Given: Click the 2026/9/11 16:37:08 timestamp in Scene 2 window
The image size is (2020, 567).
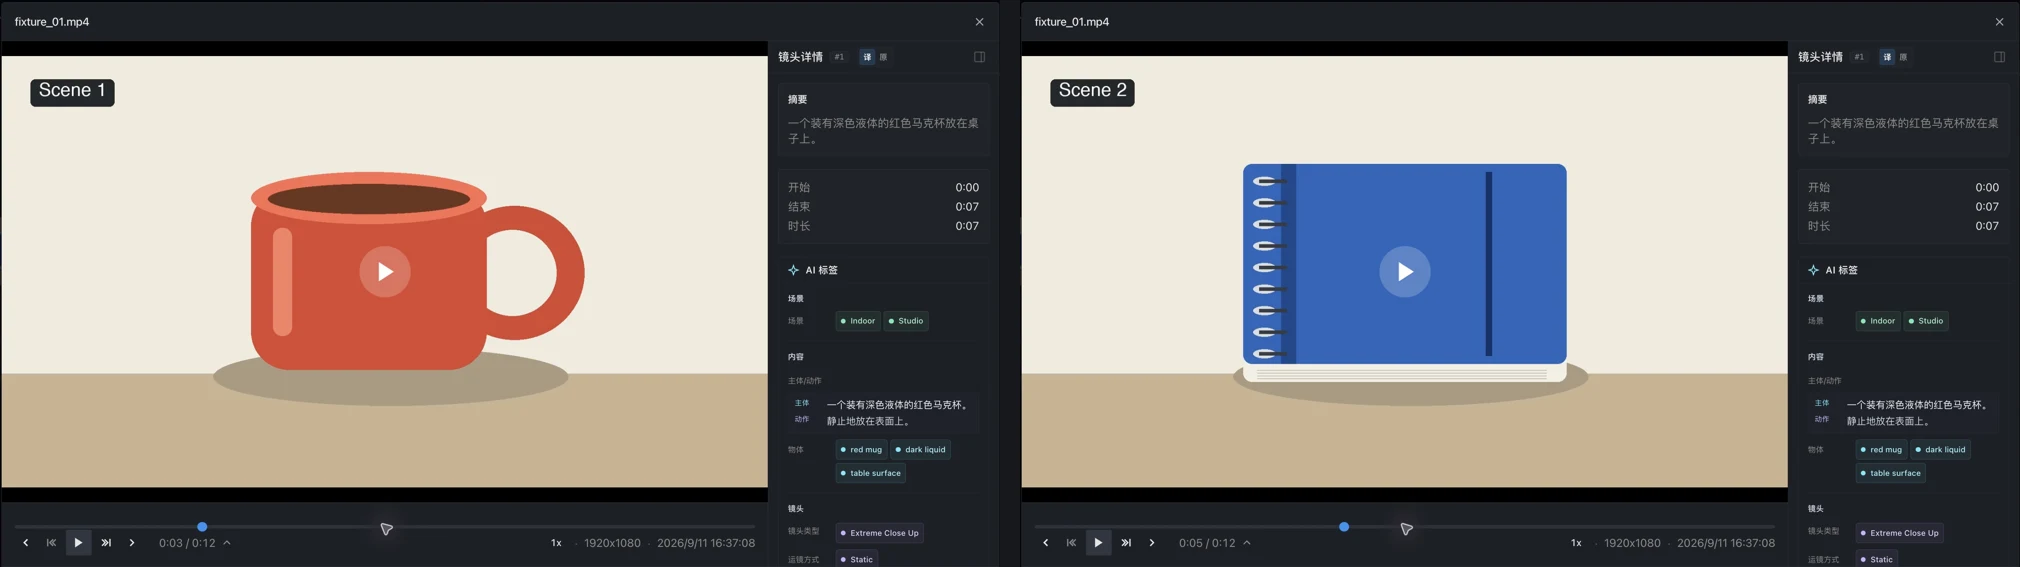Looking at the screenshot, I should click(1726, 543).
